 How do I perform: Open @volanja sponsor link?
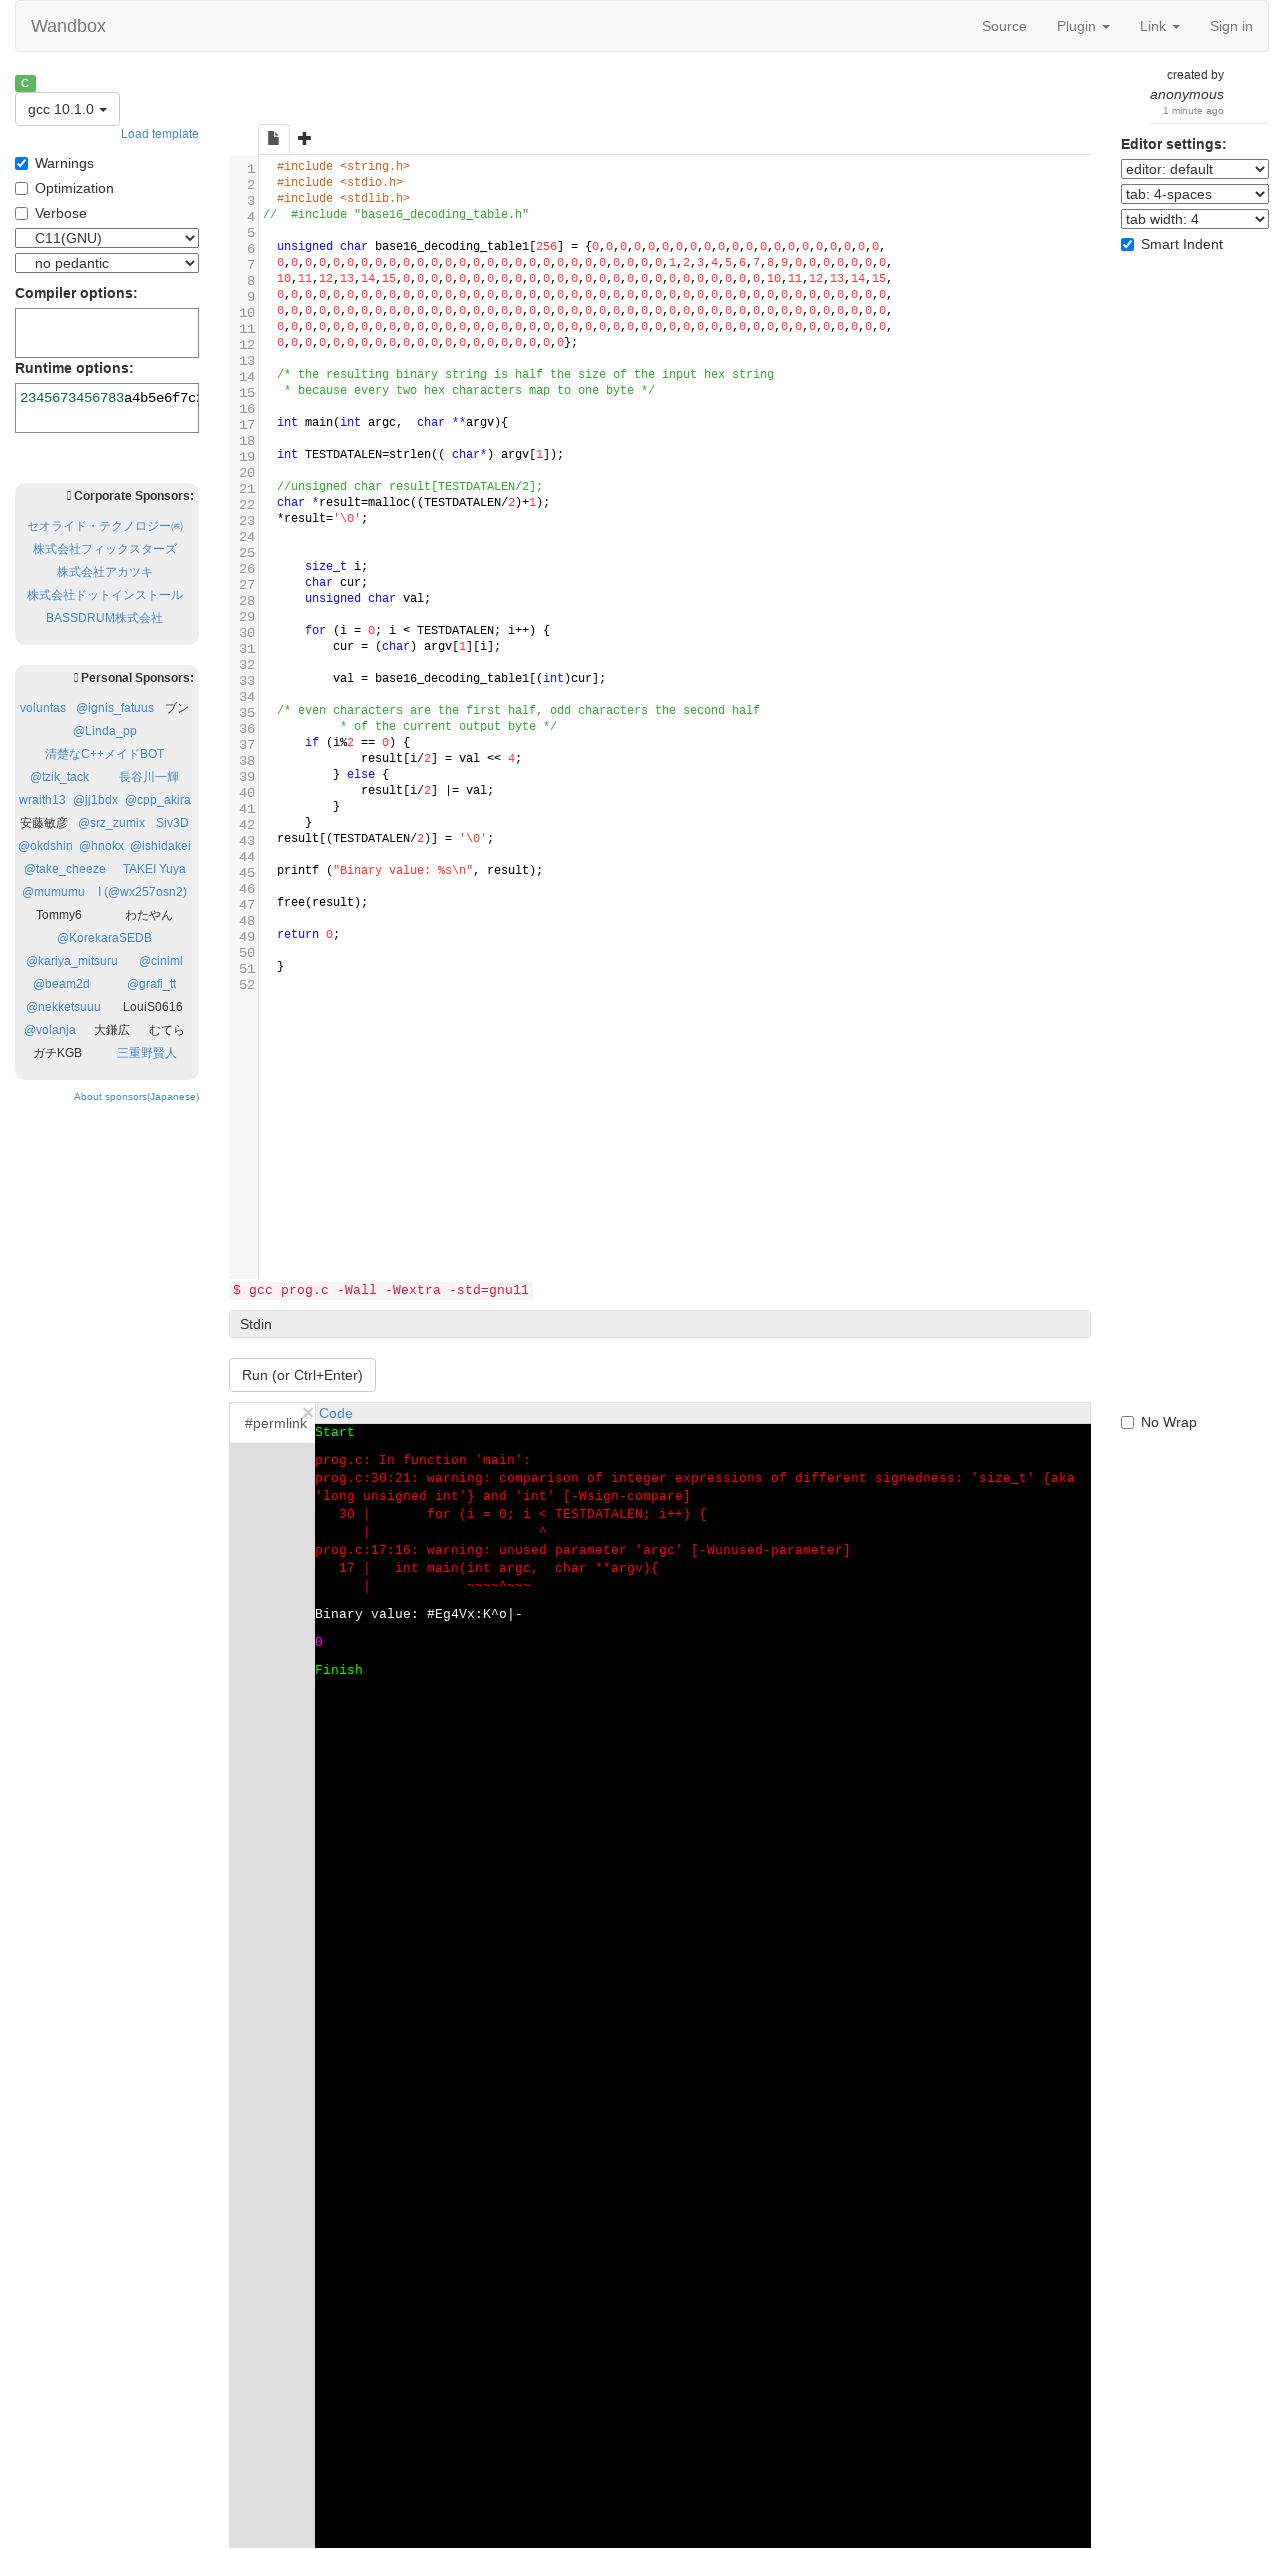(50, 1030)
